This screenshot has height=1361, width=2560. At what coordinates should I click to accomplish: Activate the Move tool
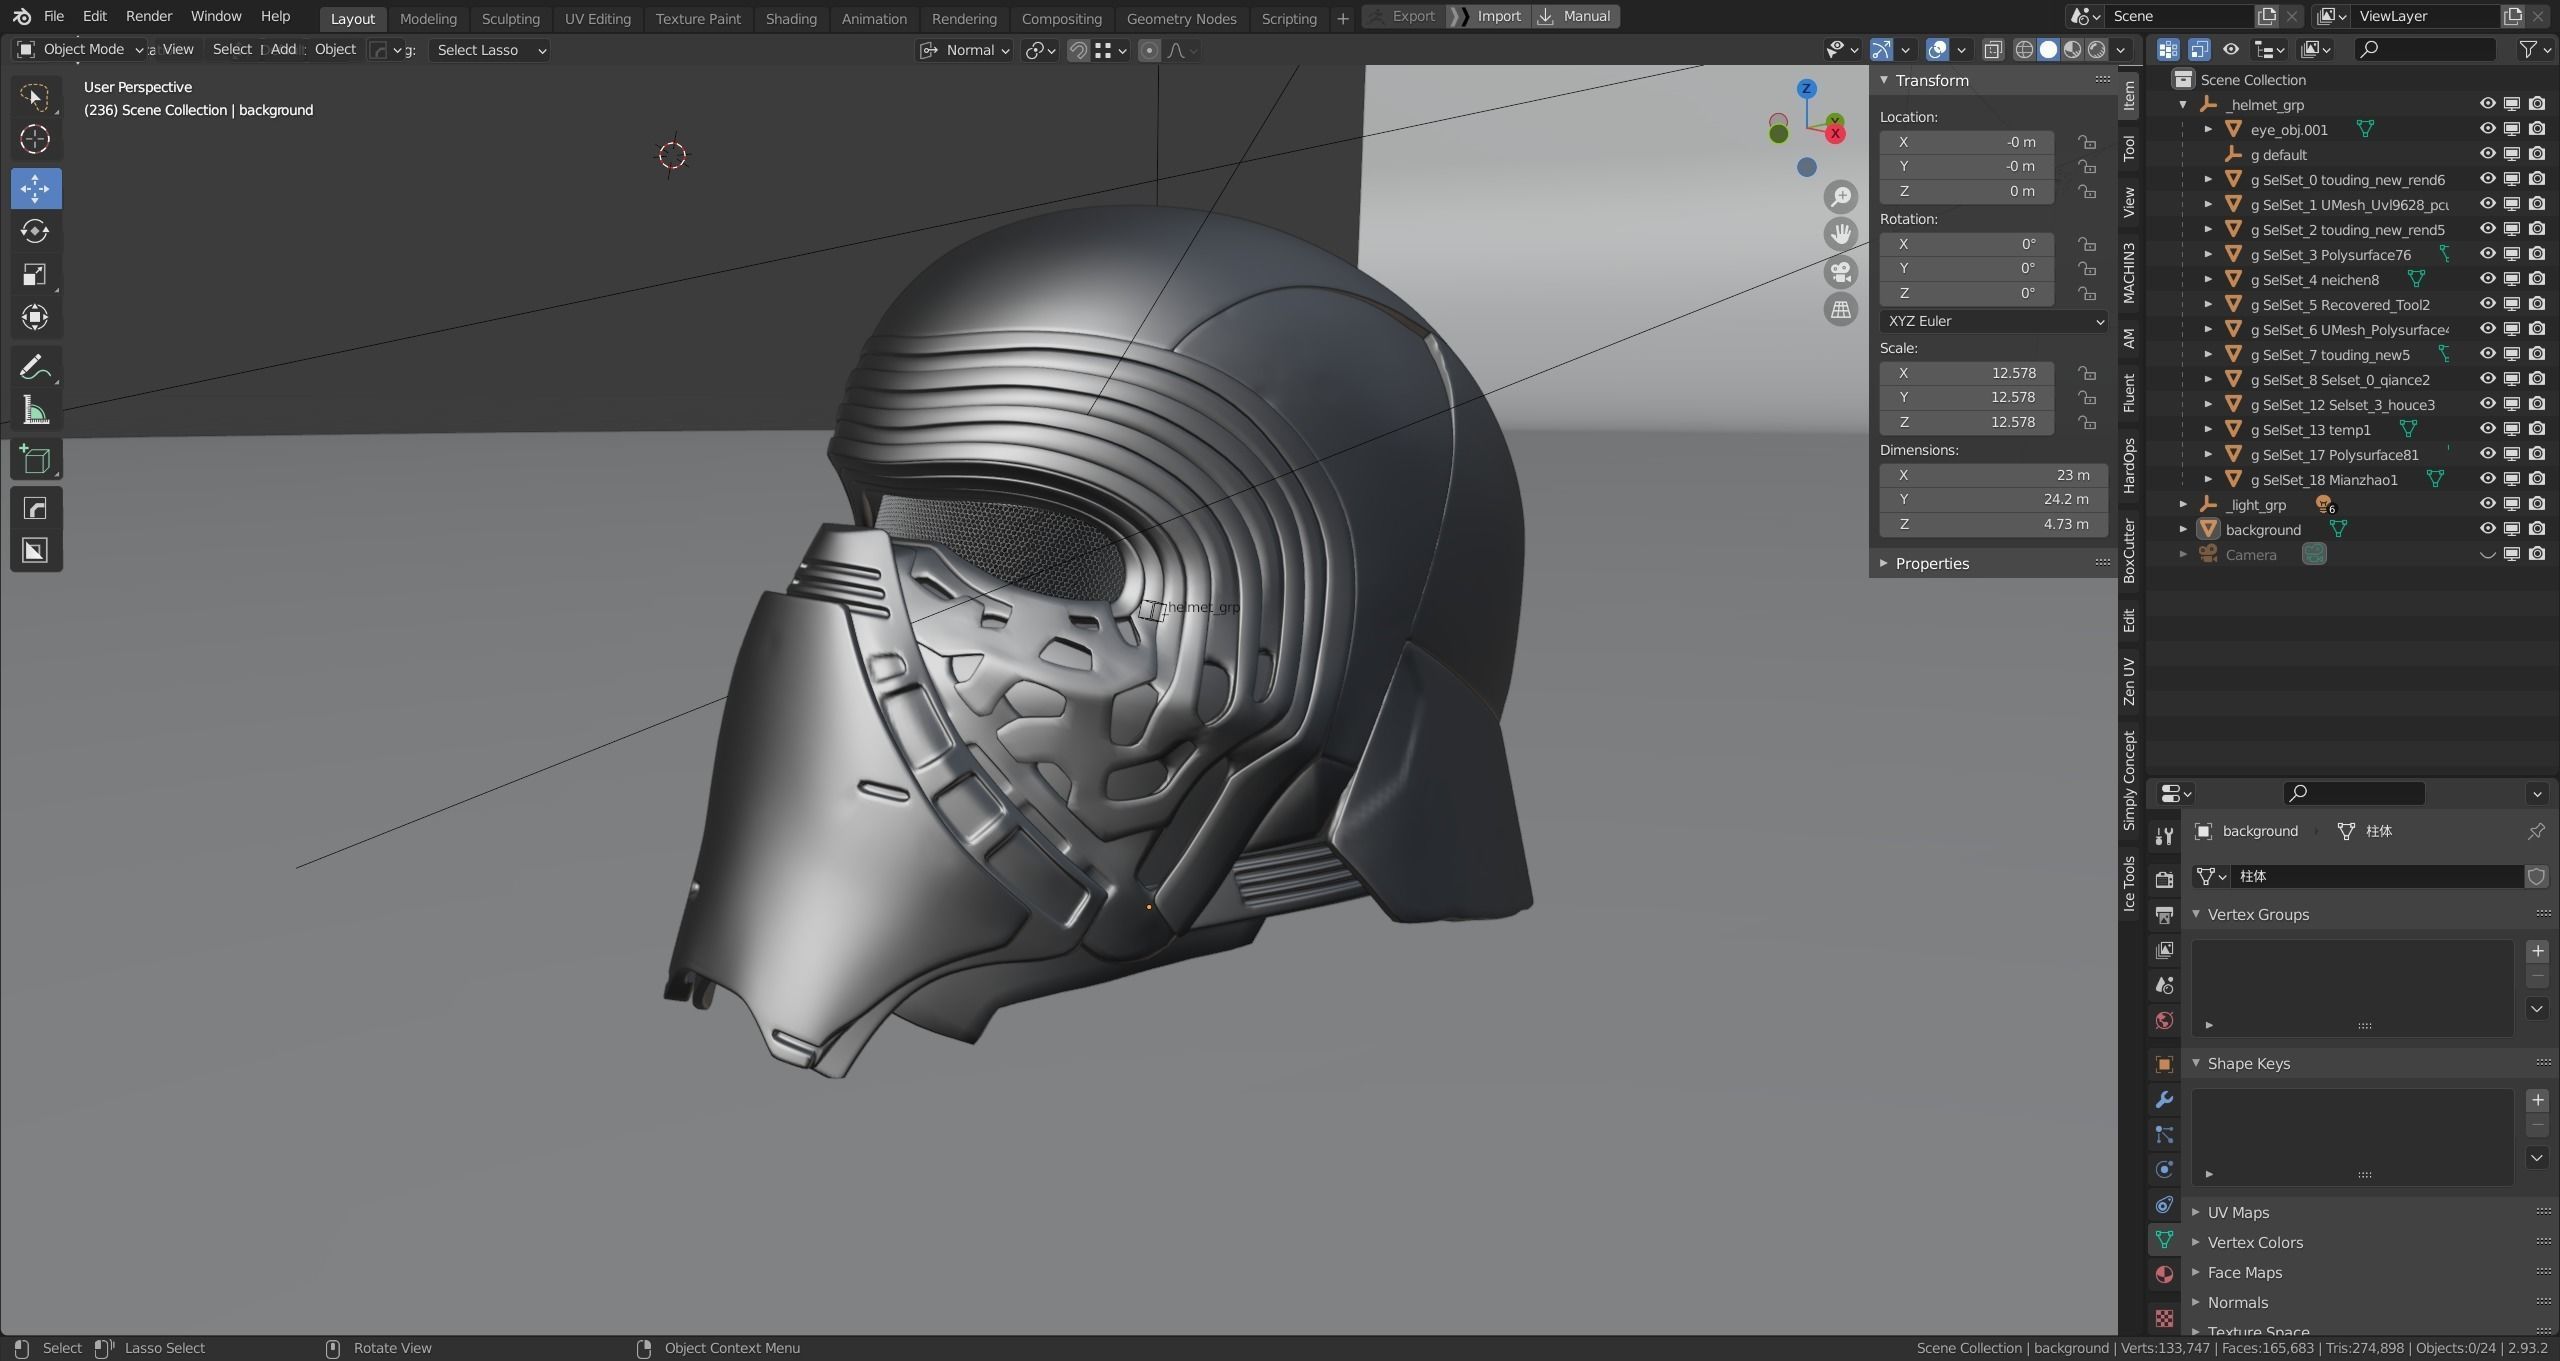(x=35, y=188)
